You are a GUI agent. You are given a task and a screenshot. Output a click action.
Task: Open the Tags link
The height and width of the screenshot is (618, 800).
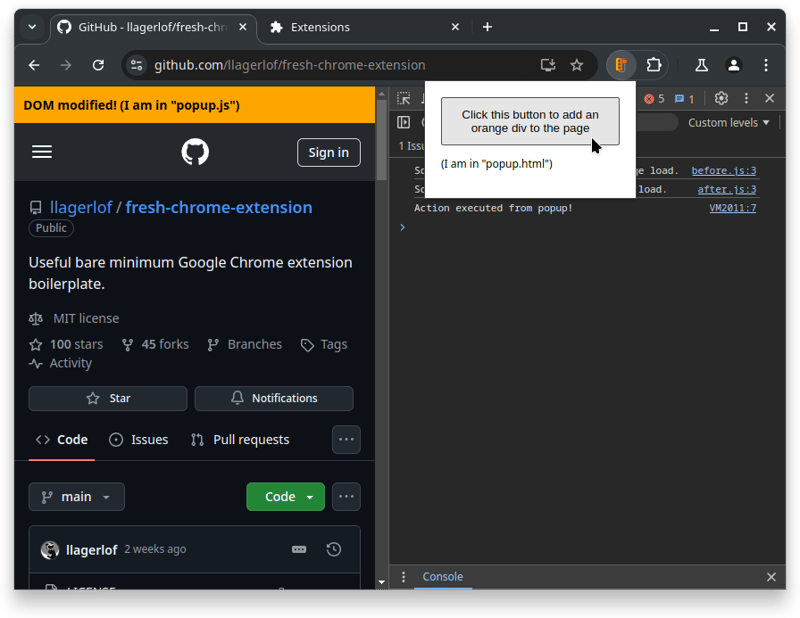324,344
